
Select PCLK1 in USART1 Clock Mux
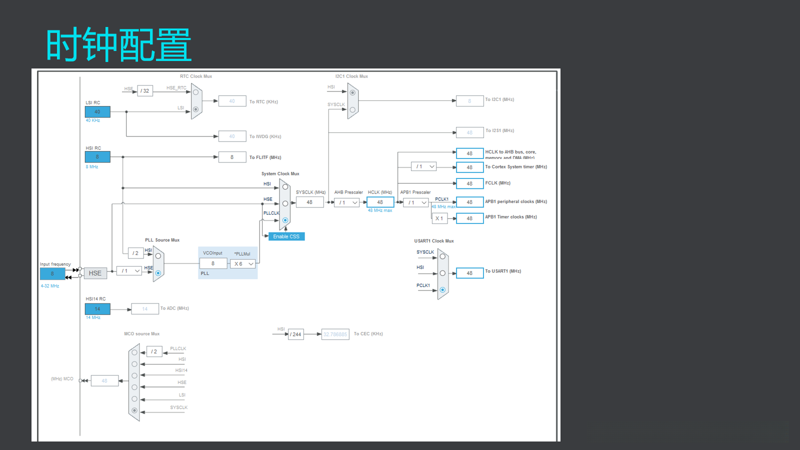coord(442,290)
